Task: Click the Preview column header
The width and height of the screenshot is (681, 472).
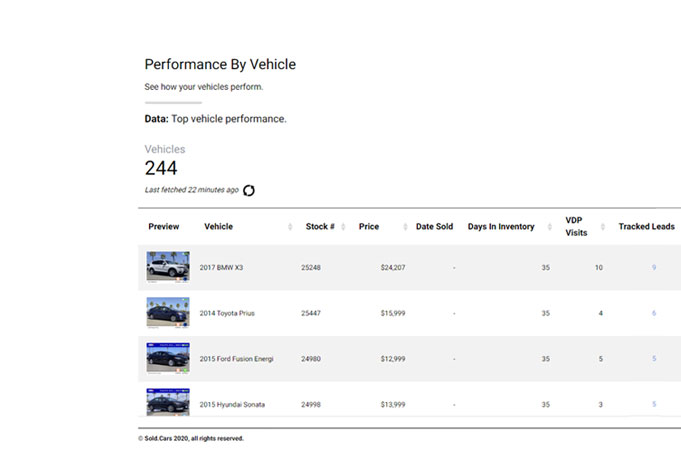Action: click(164, 227)
